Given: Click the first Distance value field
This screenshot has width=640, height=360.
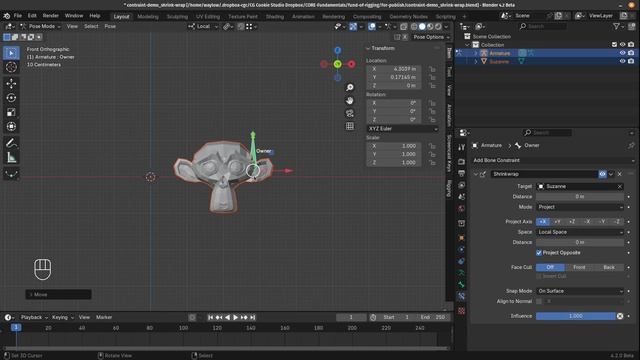Looking at the screenshot, I should 580,197.
